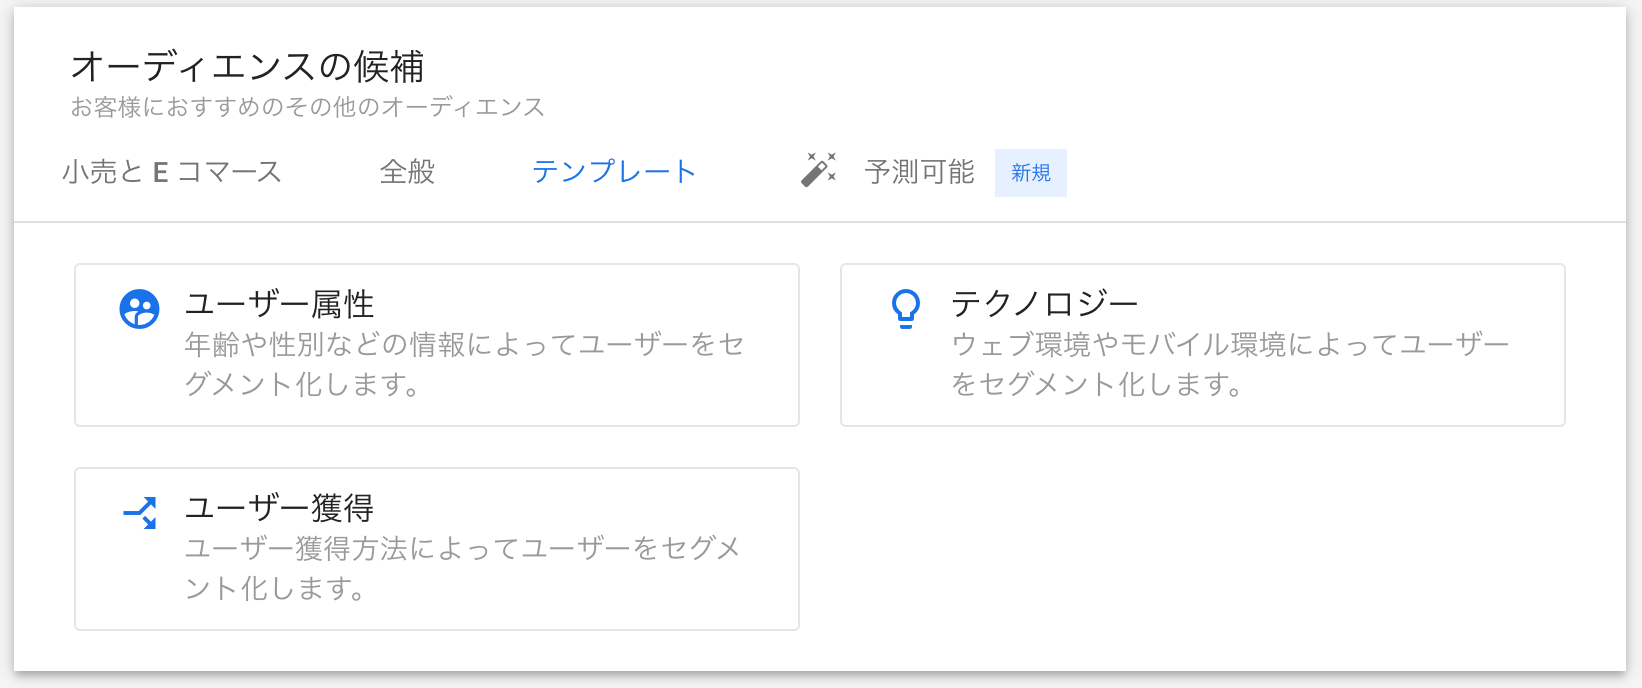
Task: Click the テクノロジー description about web and mobile
Action: pos(1229,364)
